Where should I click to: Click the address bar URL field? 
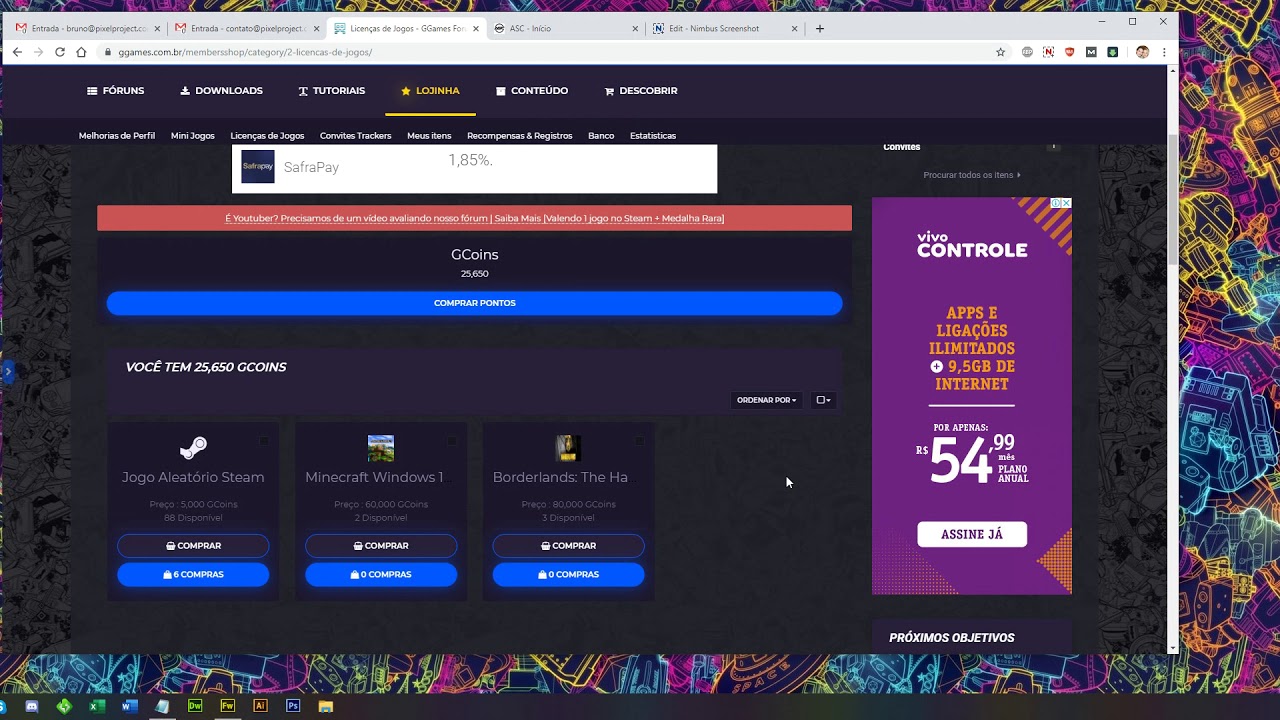(x=550, y=52)
